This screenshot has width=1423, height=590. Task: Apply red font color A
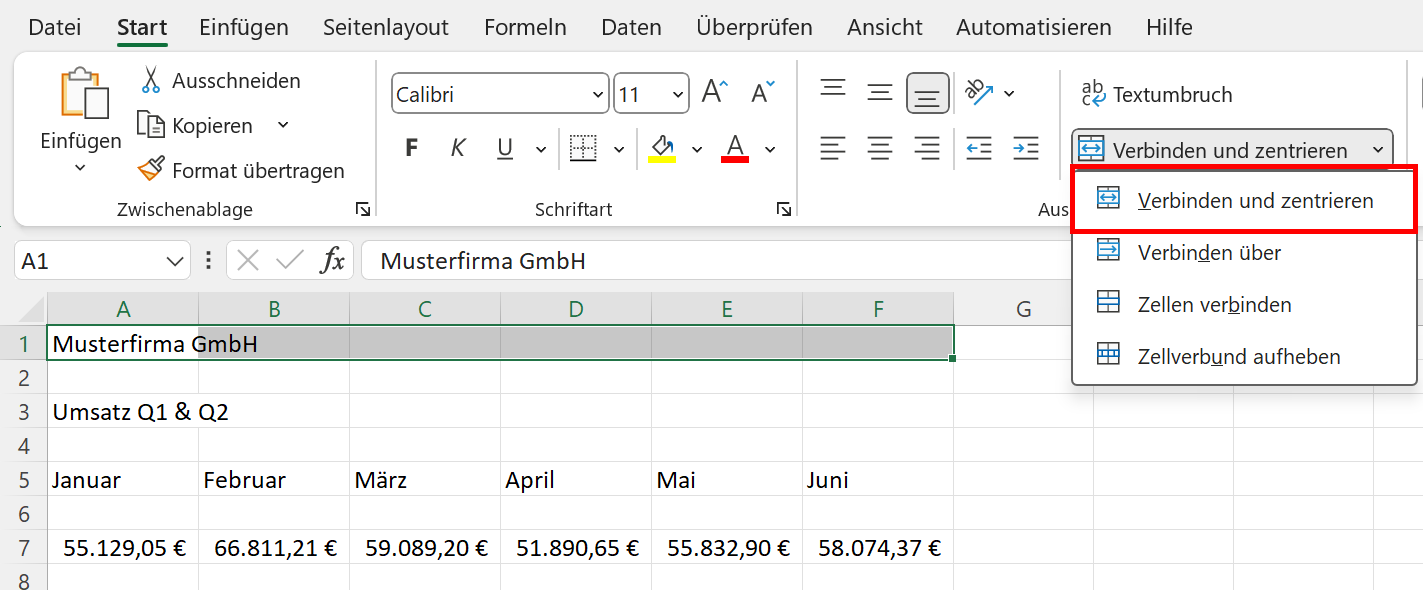coord(735,149)
